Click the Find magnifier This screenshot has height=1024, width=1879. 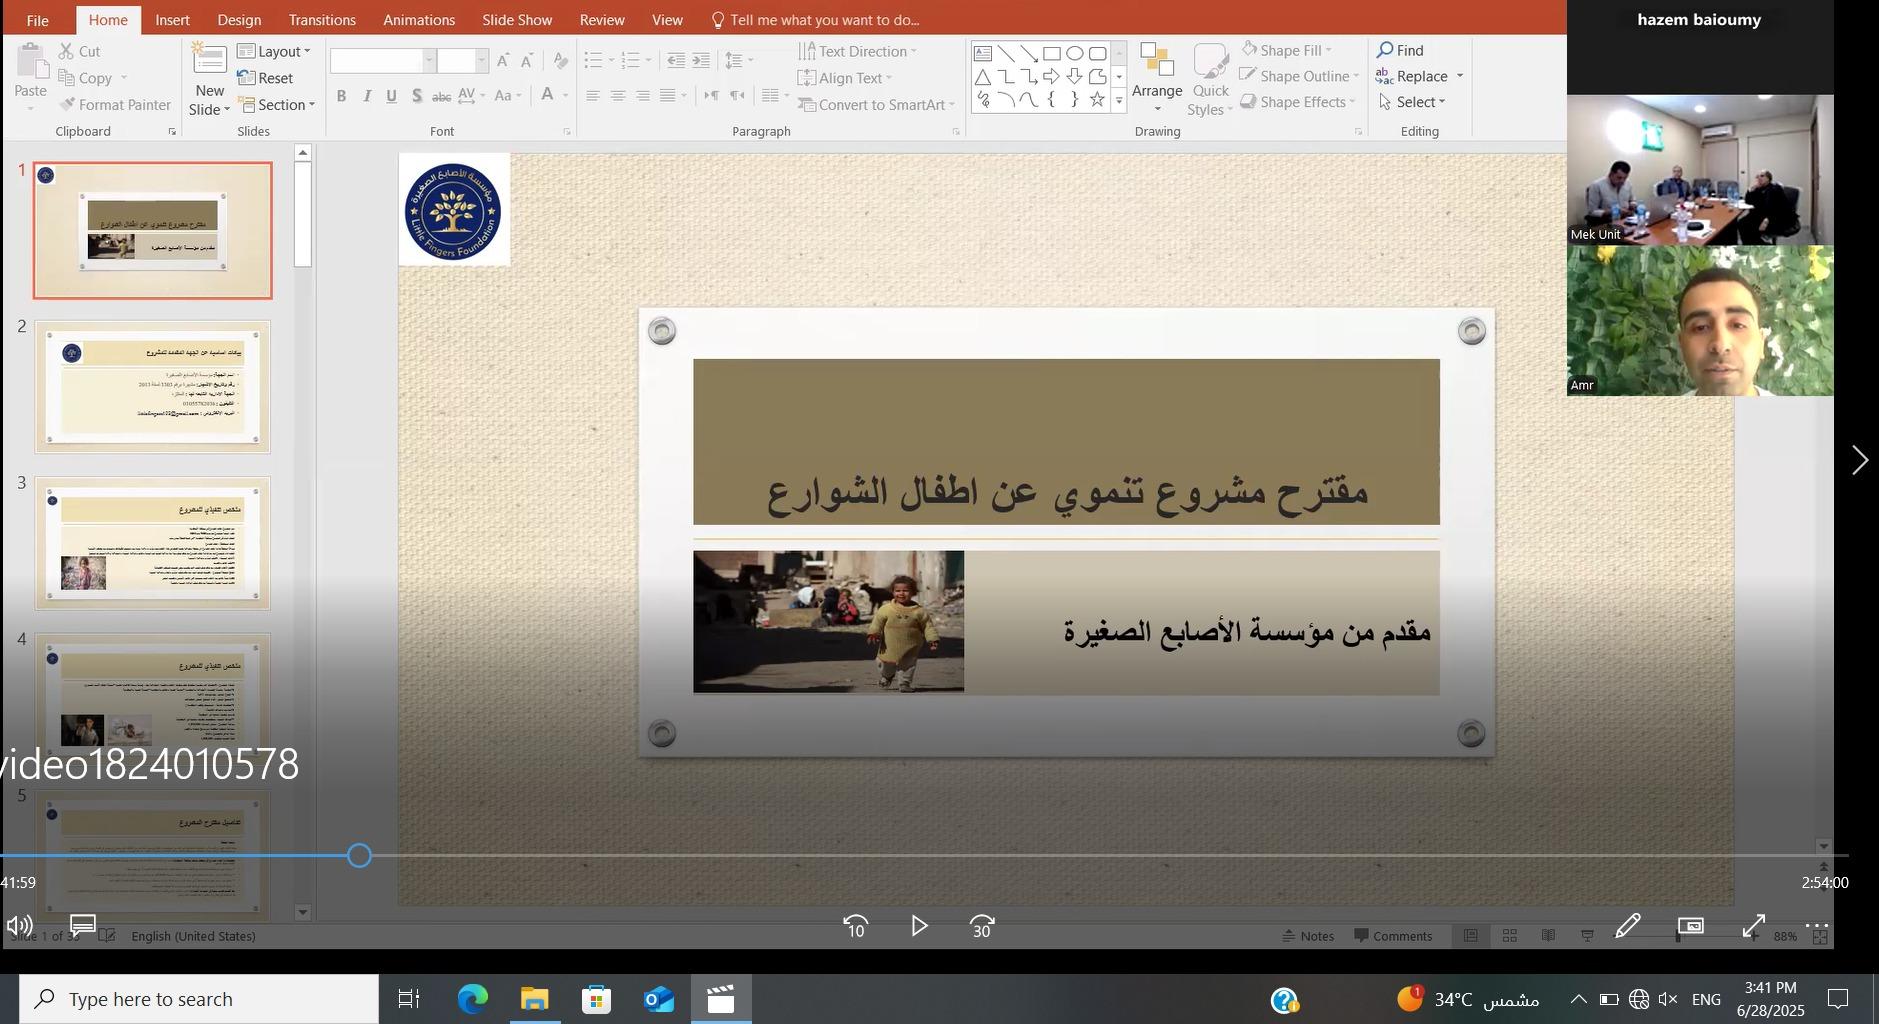1386,50
